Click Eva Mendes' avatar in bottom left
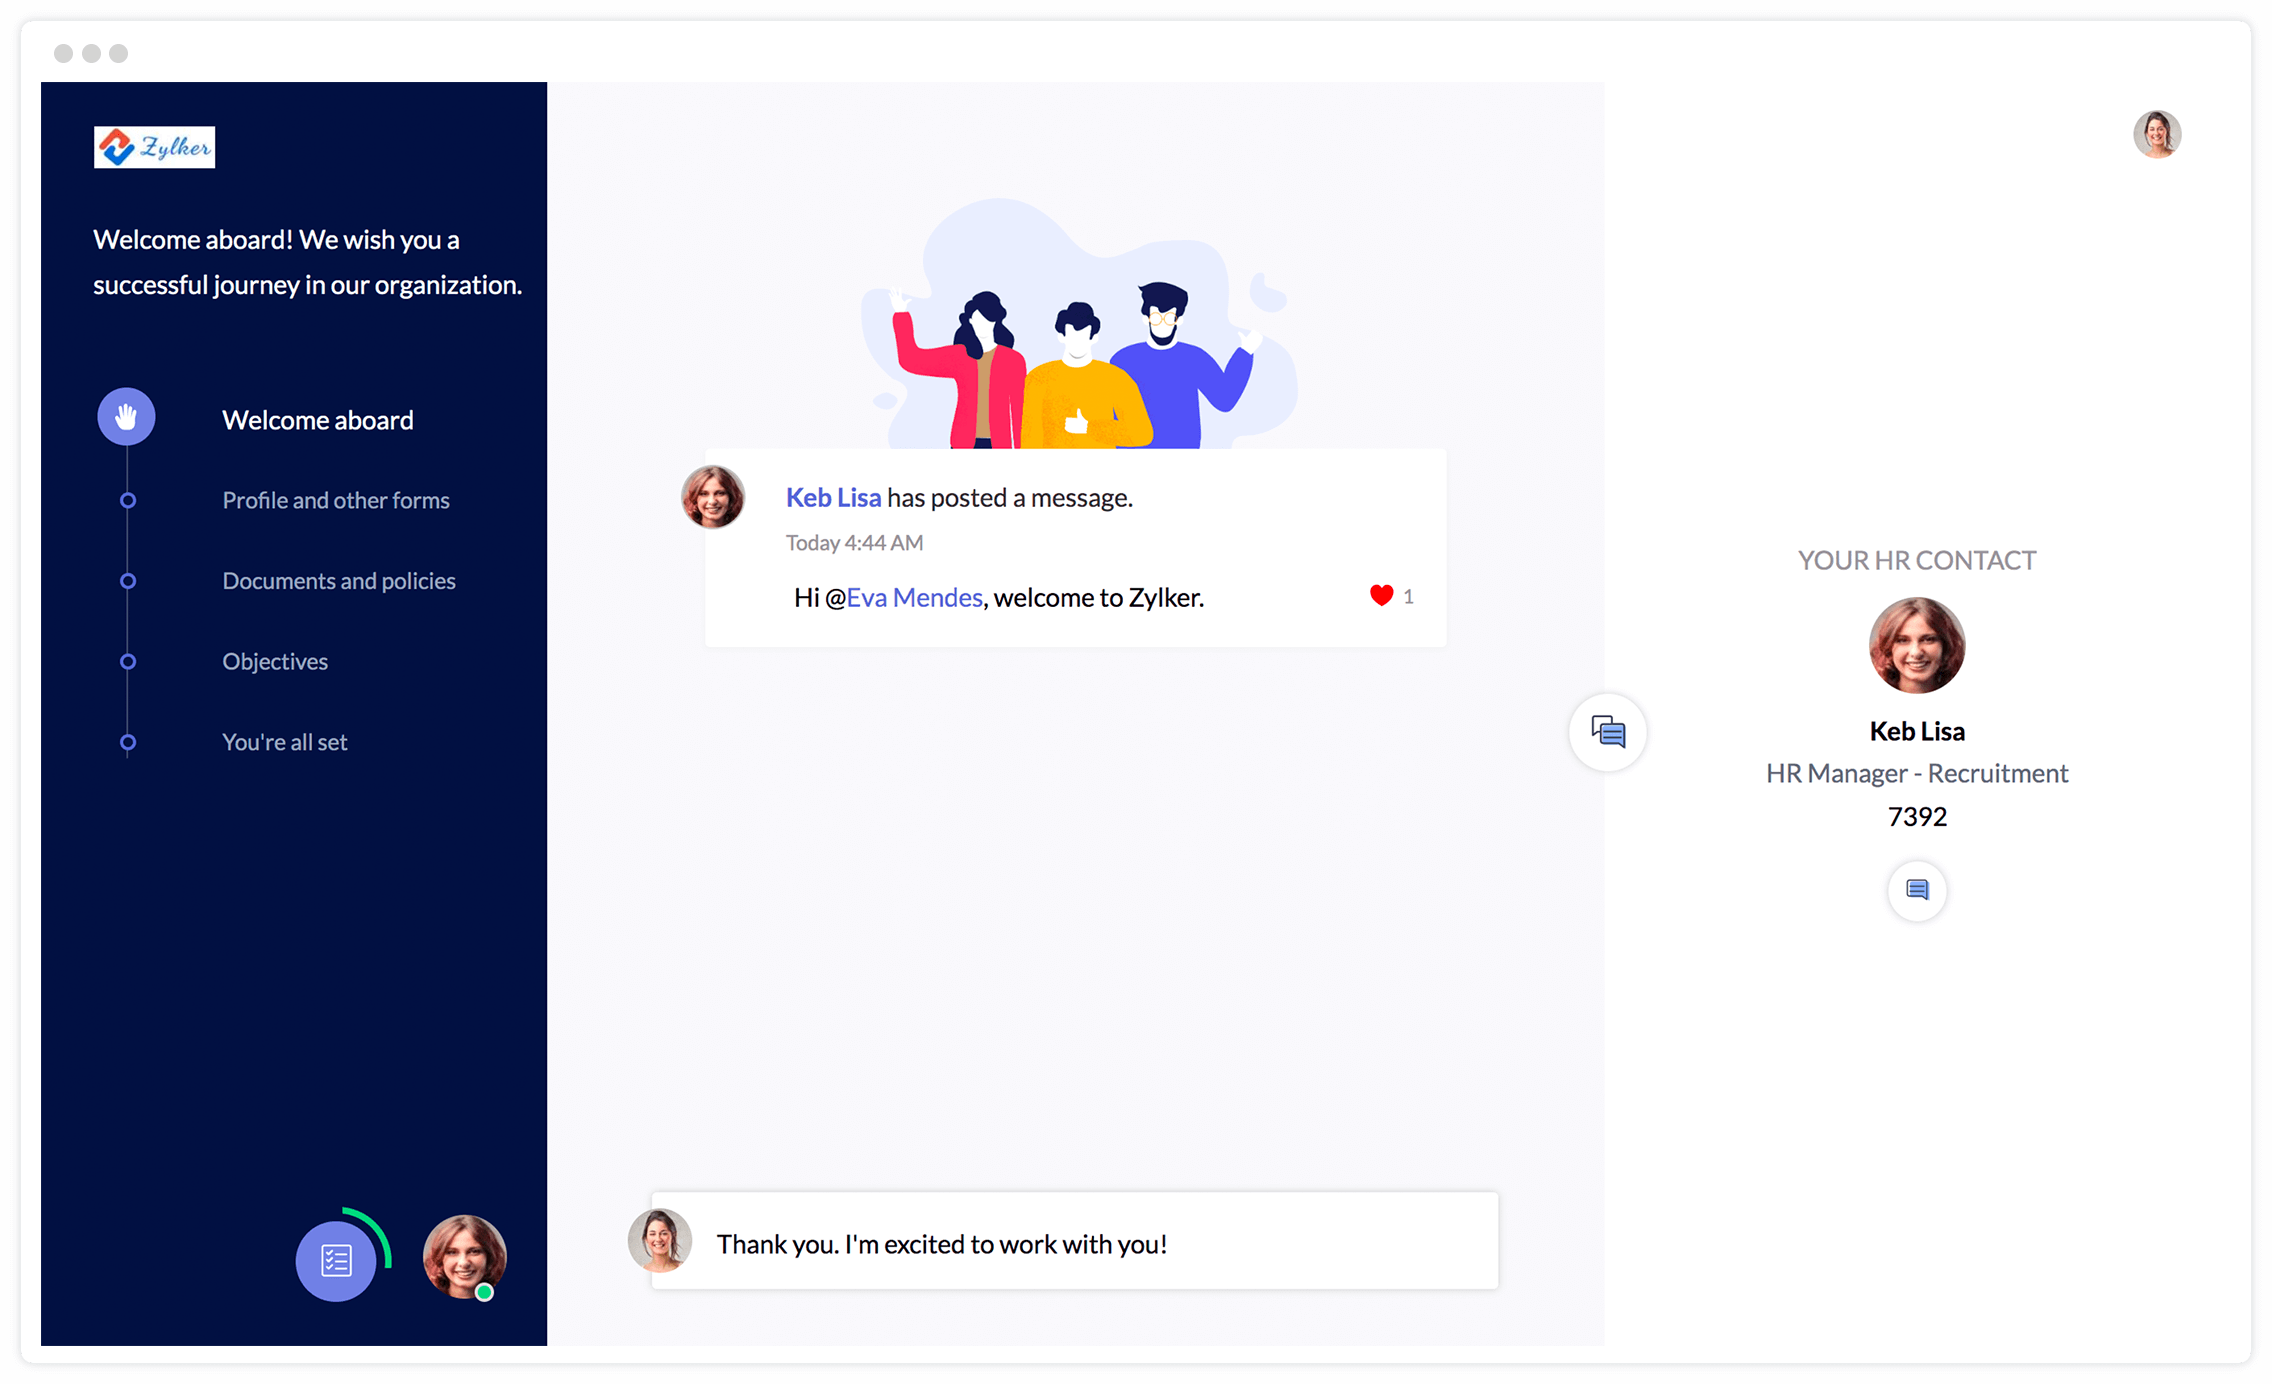The width and height of the screenshot is (2272, 1384). (x=464, y=1257)
